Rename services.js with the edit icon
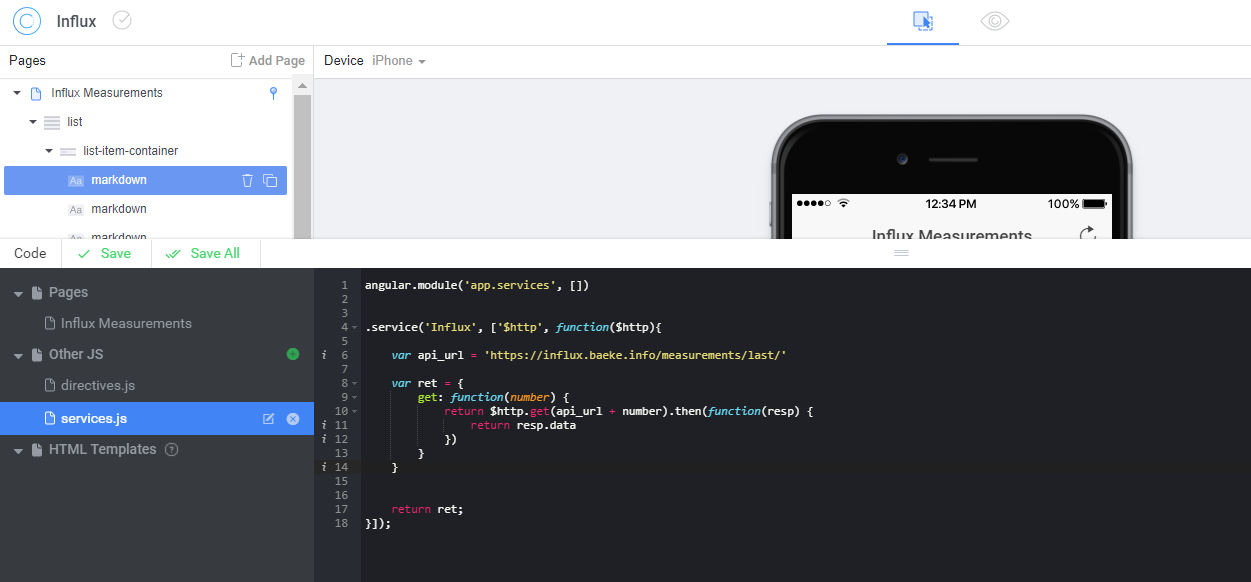The width and height of the screenshot is (1251, 582). (x=268, y=419)
